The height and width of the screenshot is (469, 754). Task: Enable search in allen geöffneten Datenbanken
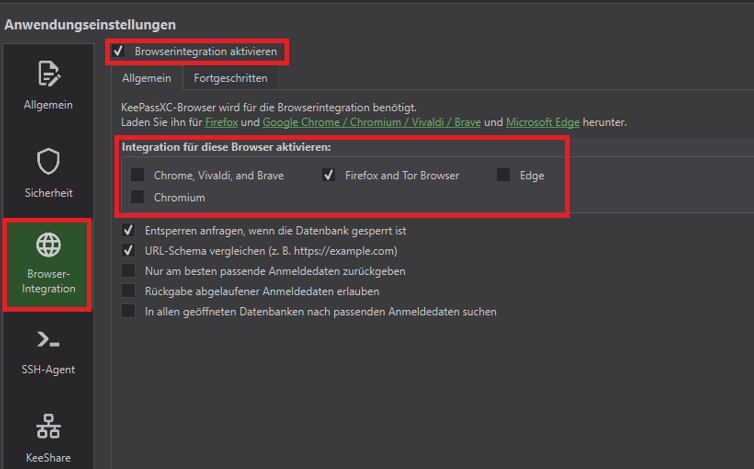tap(128, 311)
